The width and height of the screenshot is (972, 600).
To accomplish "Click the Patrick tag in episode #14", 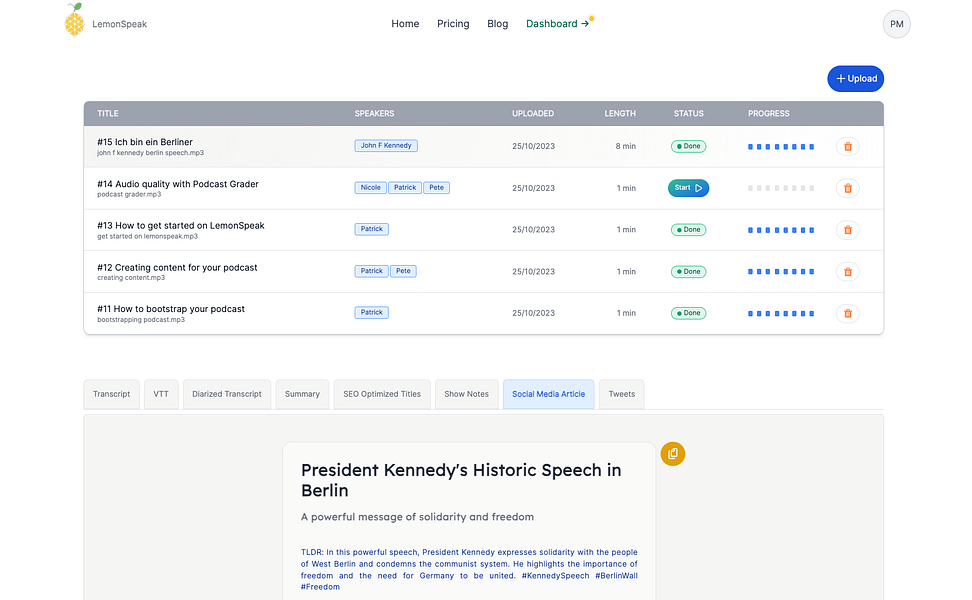I will click(x=405, y=187).
